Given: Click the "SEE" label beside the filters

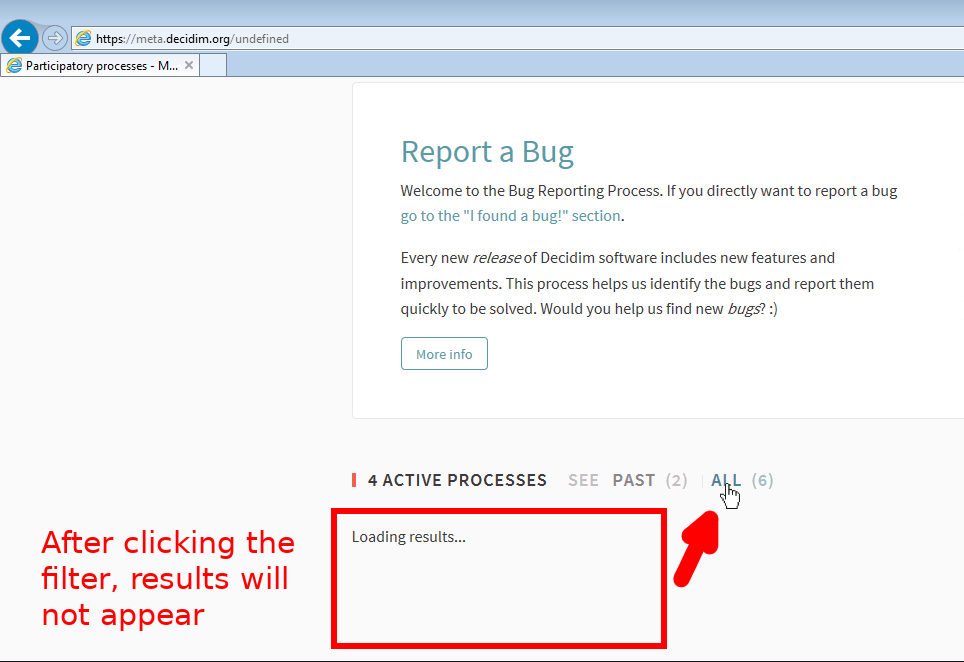Looking at the screenshot, I should pos(583,480).
